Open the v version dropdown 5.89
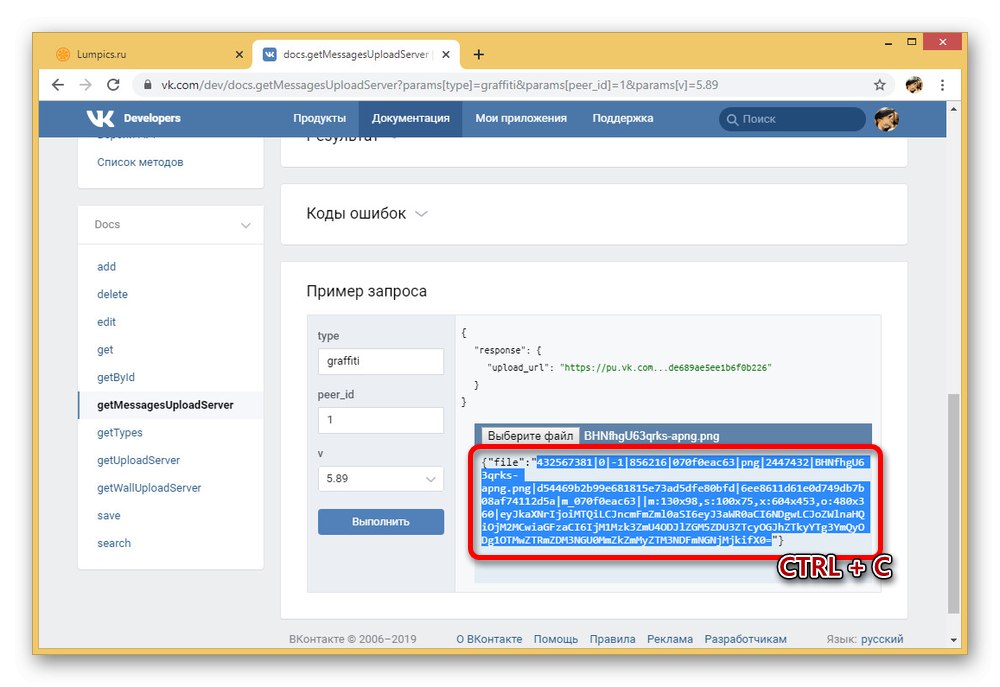Viewport: 1000px width, 687px height. pyautogui.click(x=381, y=478)
